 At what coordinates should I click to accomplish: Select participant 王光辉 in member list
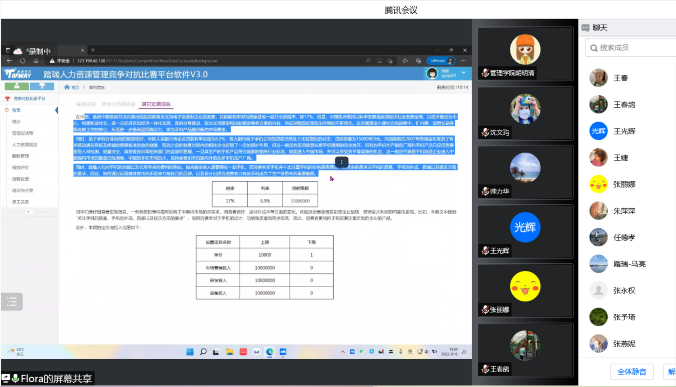625,131
